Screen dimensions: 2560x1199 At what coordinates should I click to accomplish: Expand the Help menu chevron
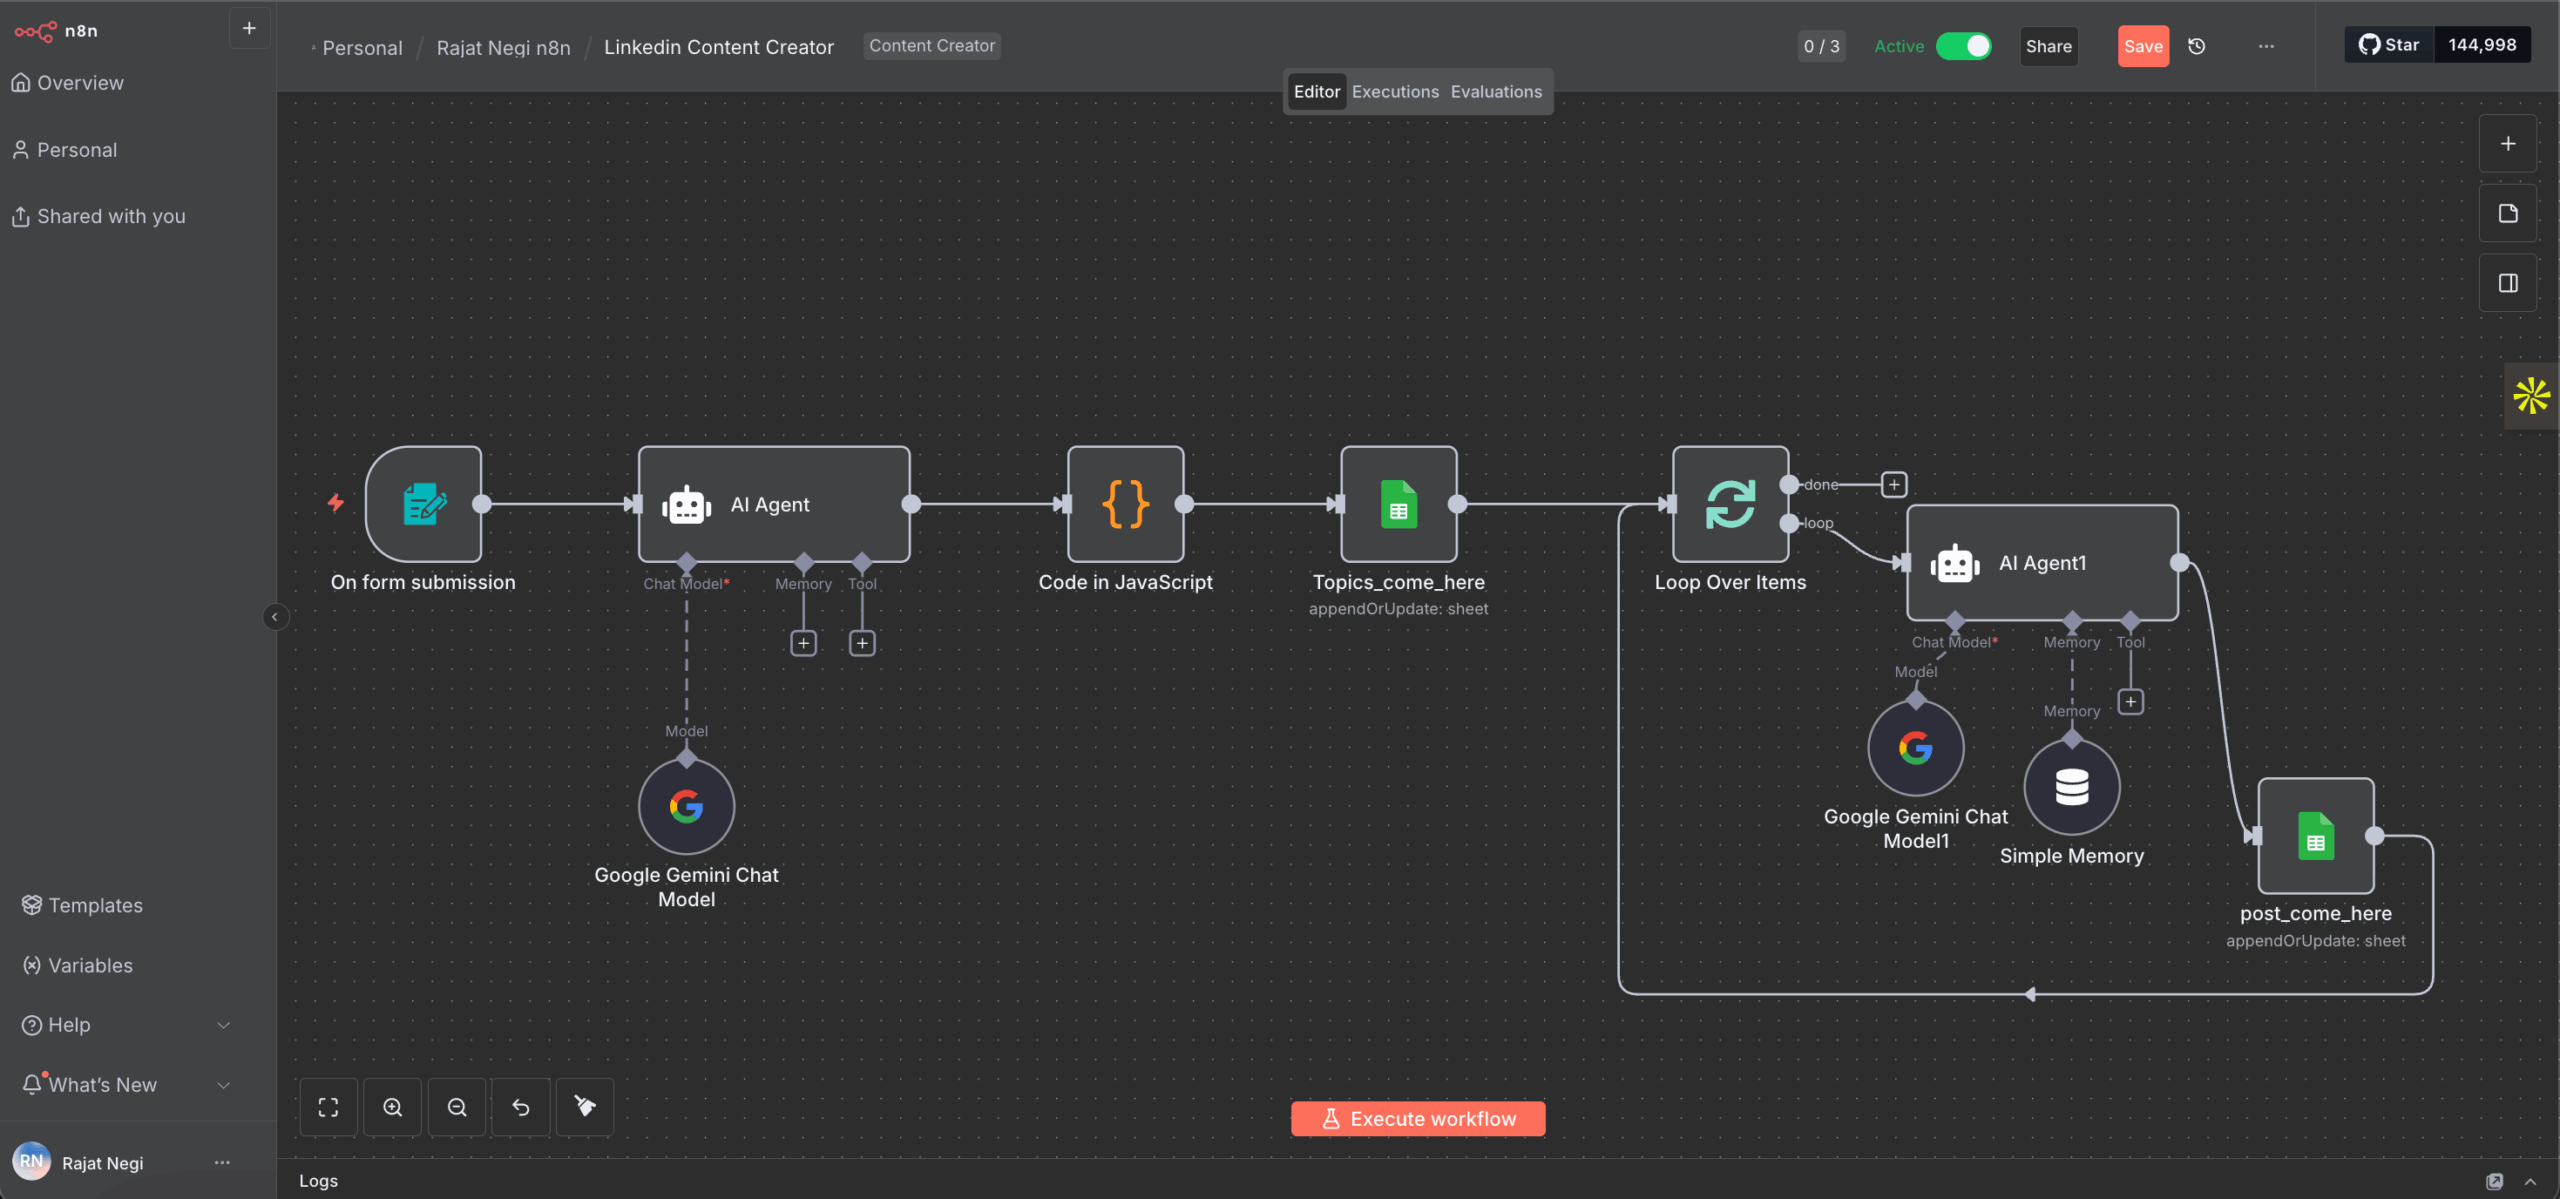click(223, 1025)
